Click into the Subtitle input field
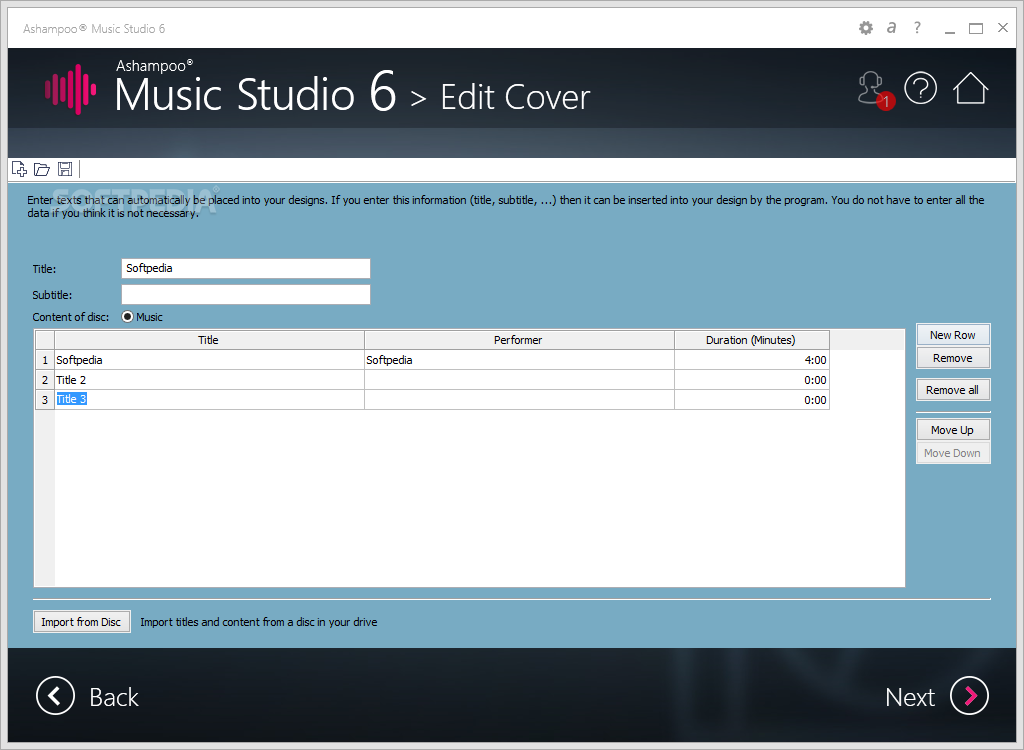Viewport: 1024px width, 750px height. (246, 295)
